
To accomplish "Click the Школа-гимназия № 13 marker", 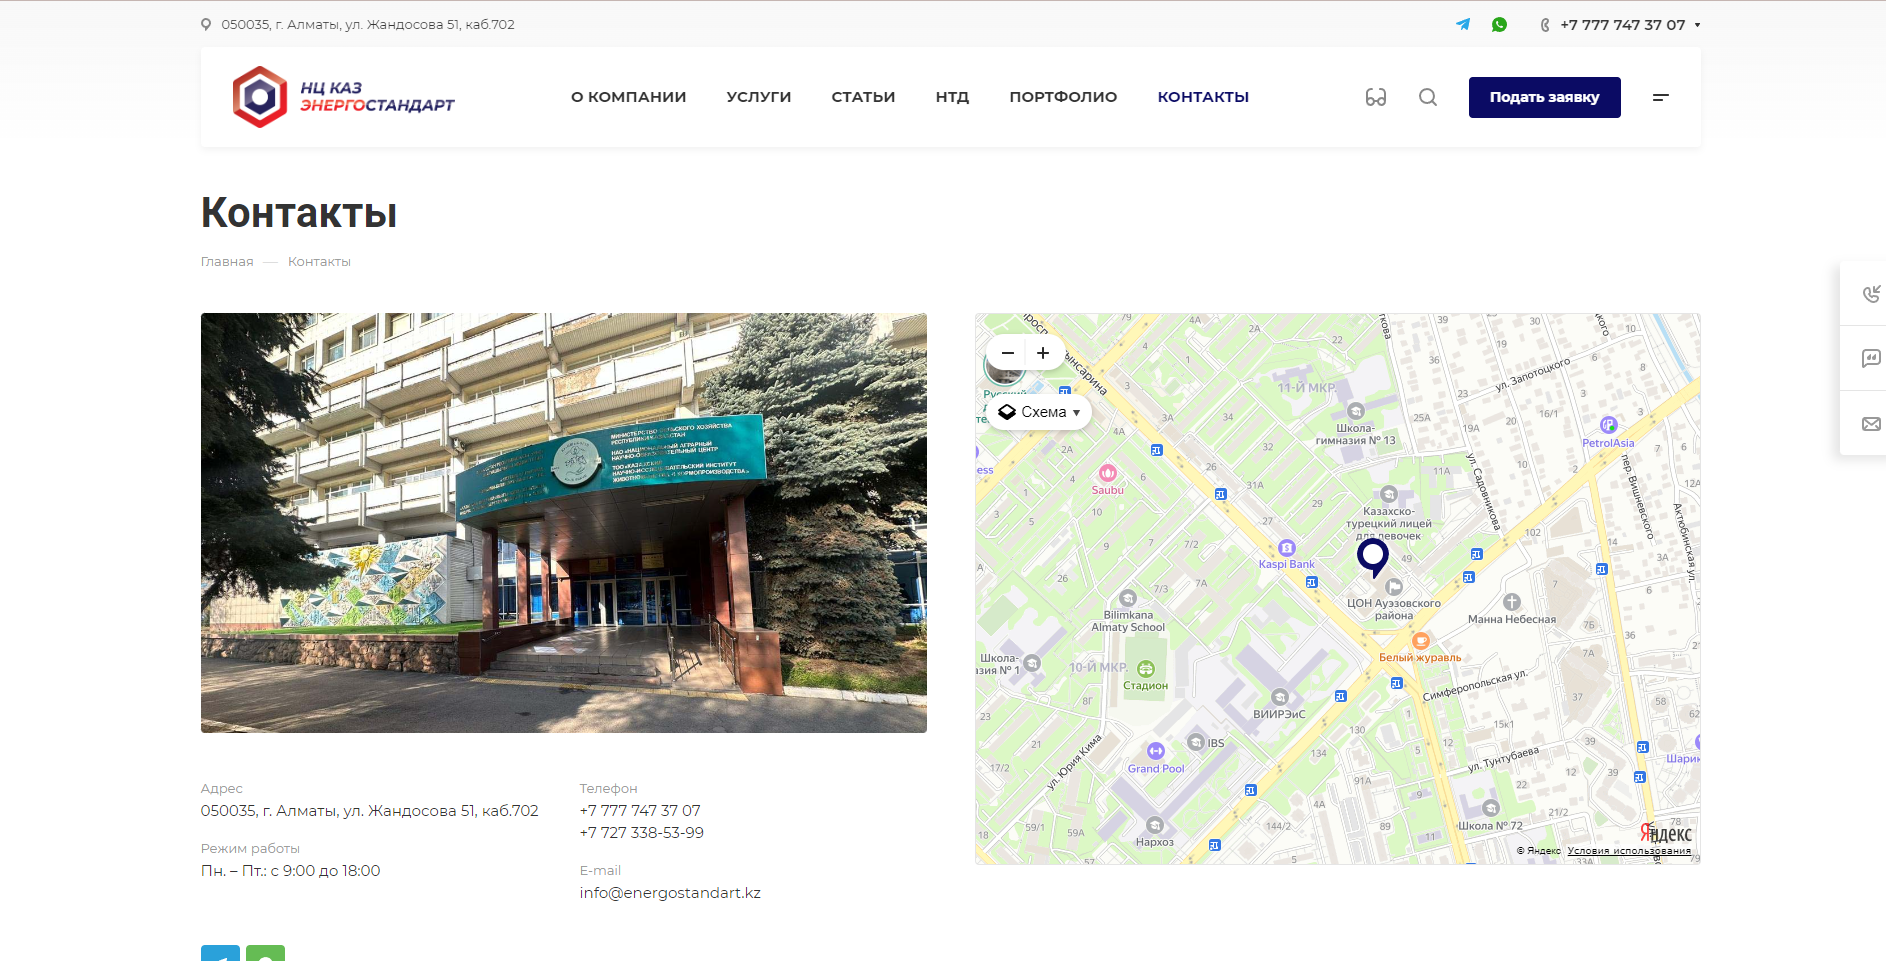I will pyautogui.click(x=1356, y=411).
